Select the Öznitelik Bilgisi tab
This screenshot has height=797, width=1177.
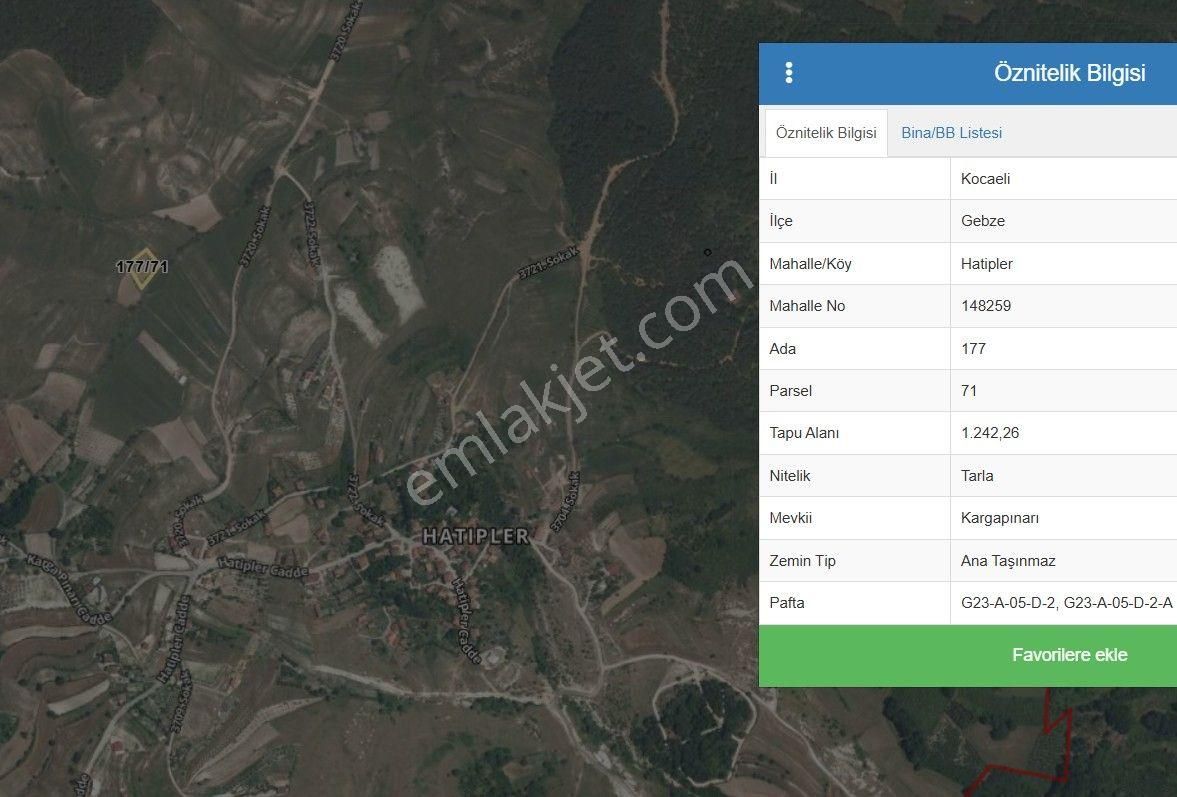[826, 133]
